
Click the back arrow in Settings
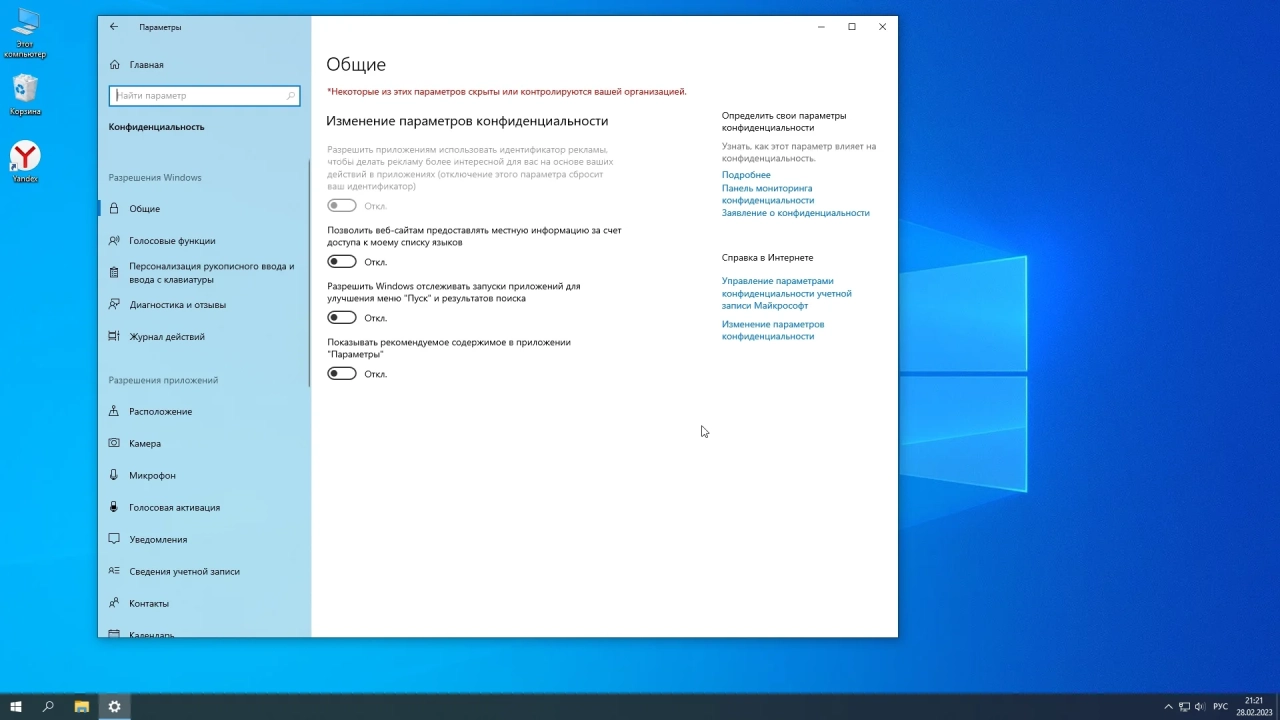point(113,27)
